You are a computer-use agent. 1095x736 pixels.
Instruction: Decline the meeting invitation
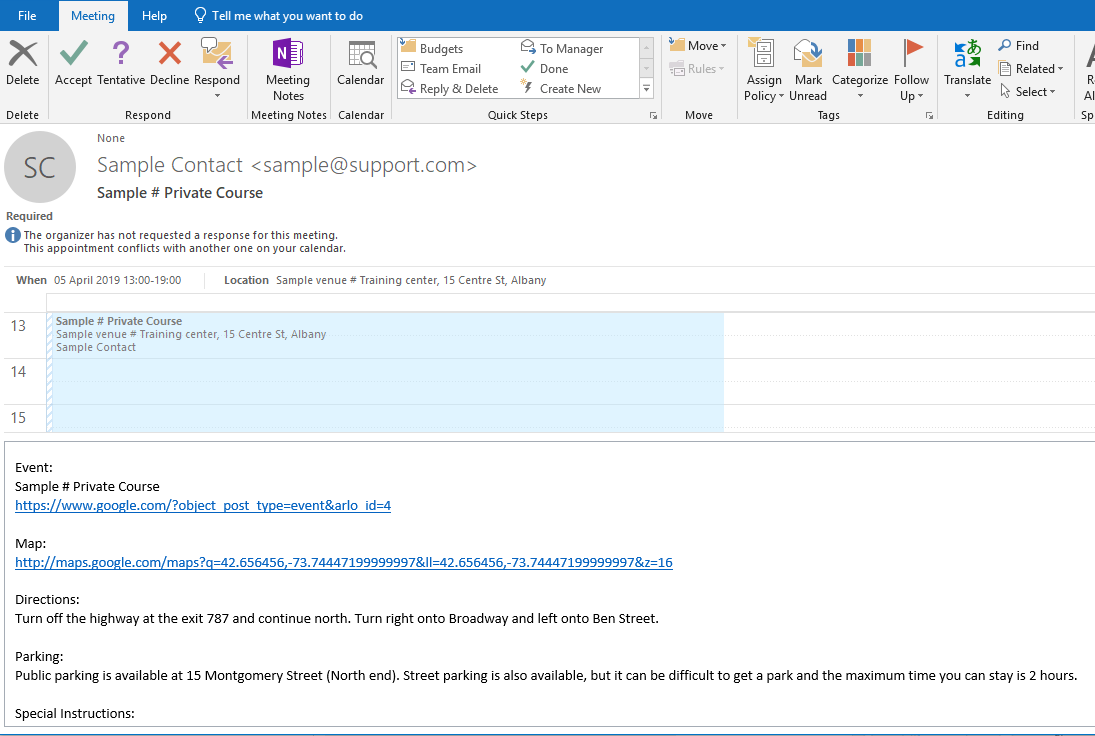pyautogui.click(x=170, y=63)
